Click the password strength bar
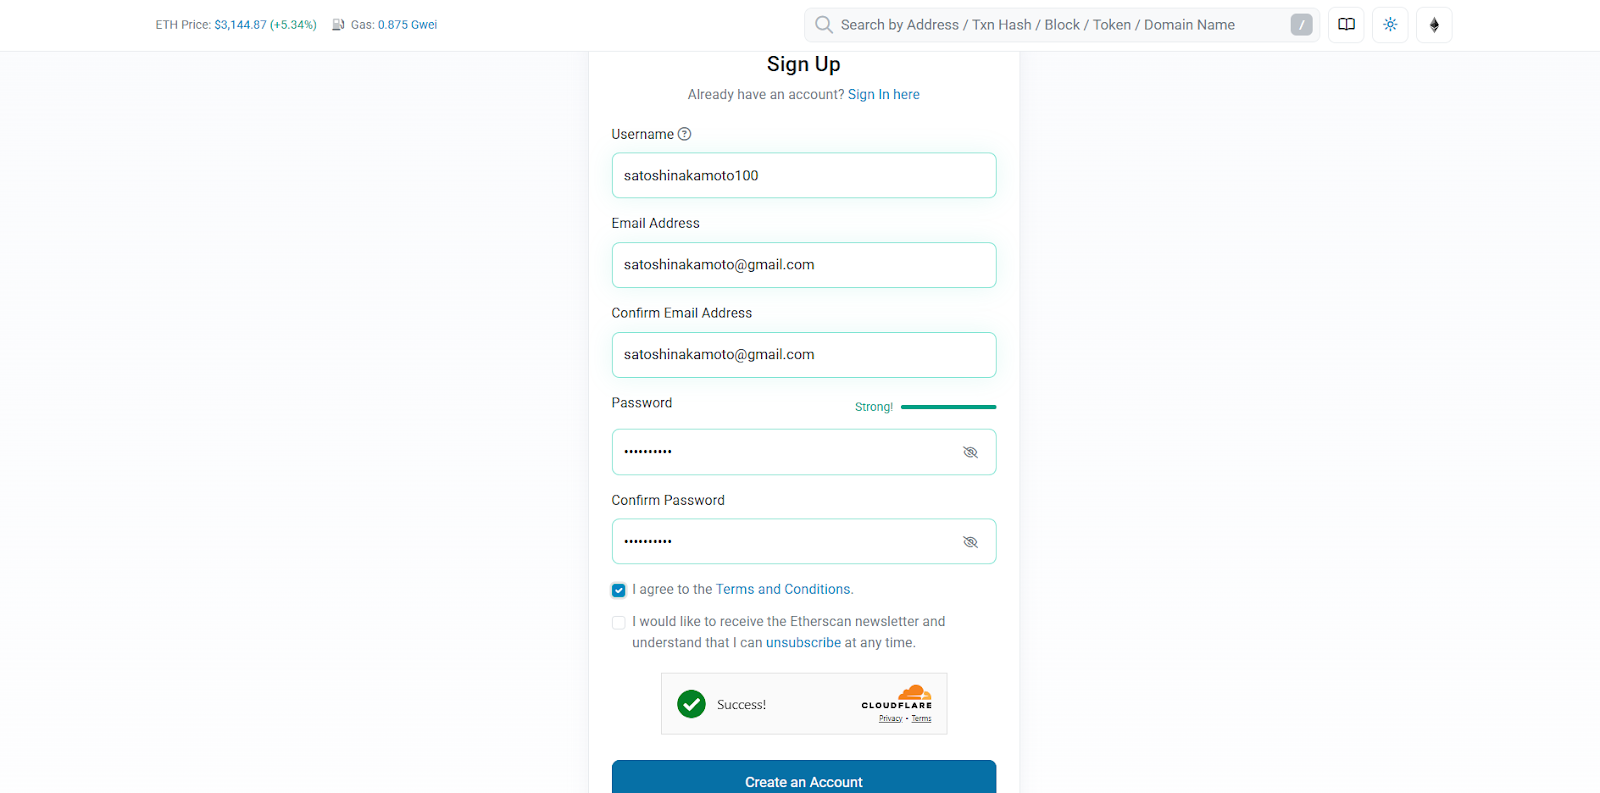This screenshot has width=1600, height=793. pos(948,407)
